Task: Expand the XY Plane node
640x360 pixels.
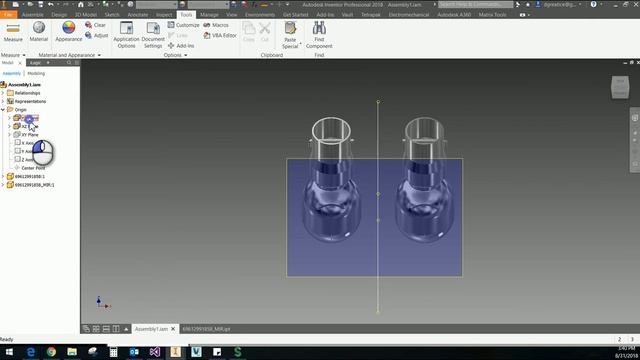Action: pos(9,134)
